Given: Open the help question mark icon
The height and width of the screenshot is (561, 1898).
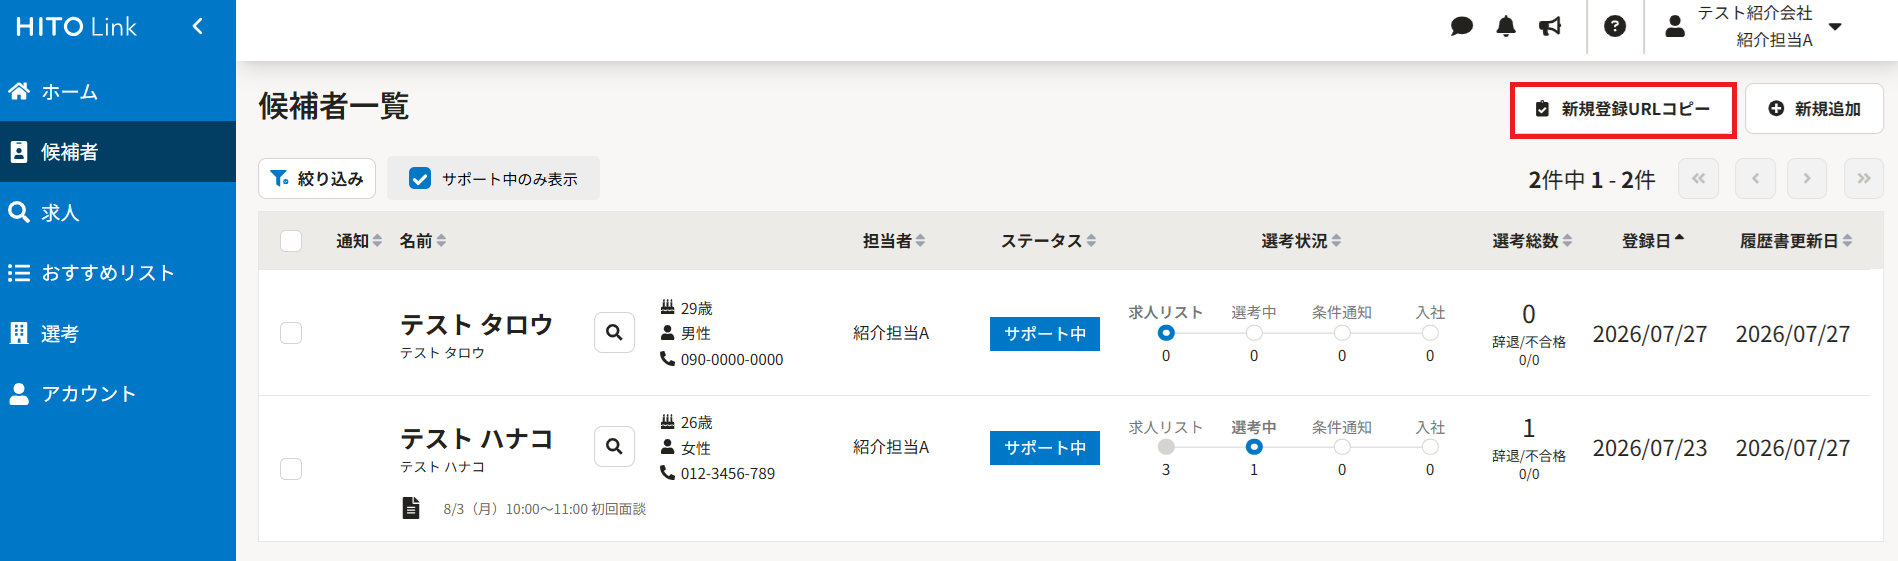Looking at the screenshot, I should pyautogui.click(x=1615, y=26).
